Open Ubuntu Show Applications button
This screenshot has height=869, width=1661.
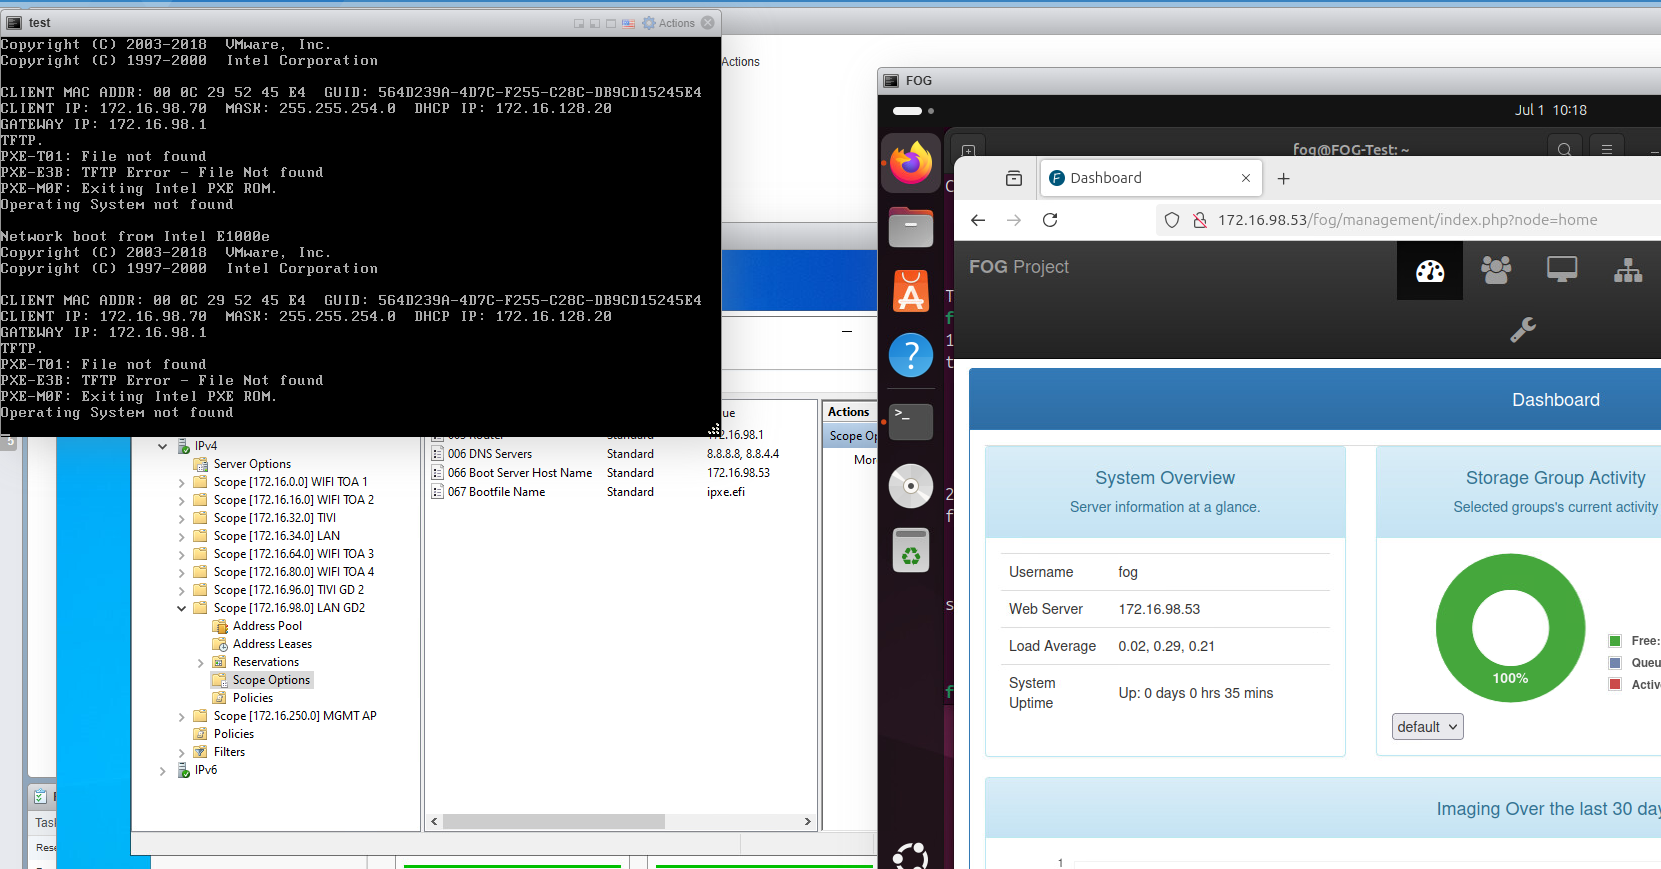pos(910,856)
